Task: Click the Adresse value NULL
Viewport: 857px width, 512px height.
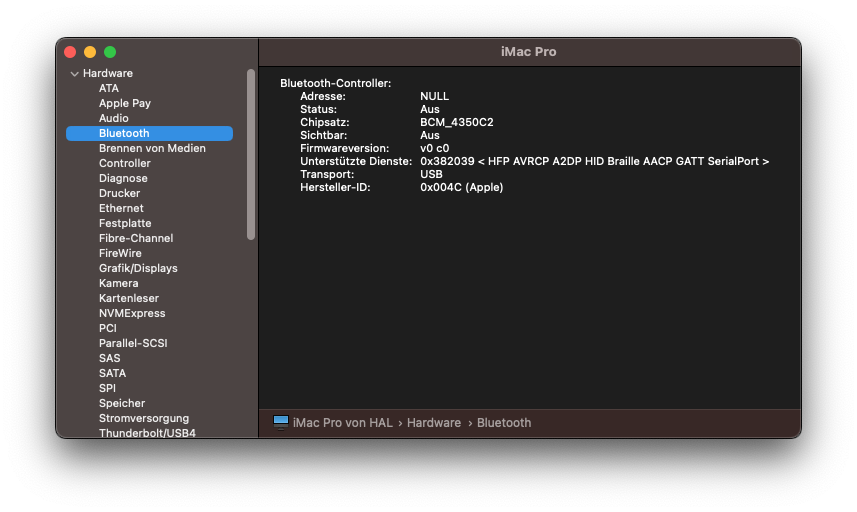Action: (435, 96)
